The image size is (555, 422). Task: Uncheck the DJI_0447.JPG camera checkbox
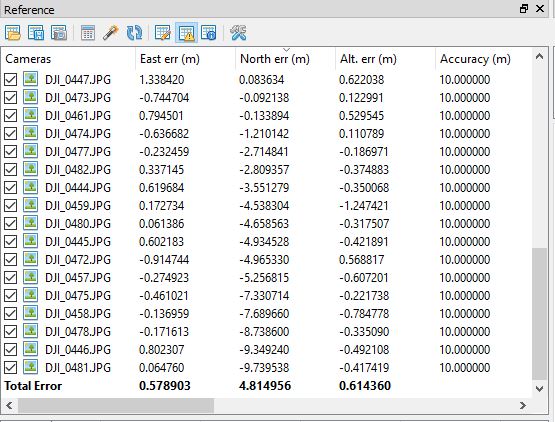[x=11, y=80]
